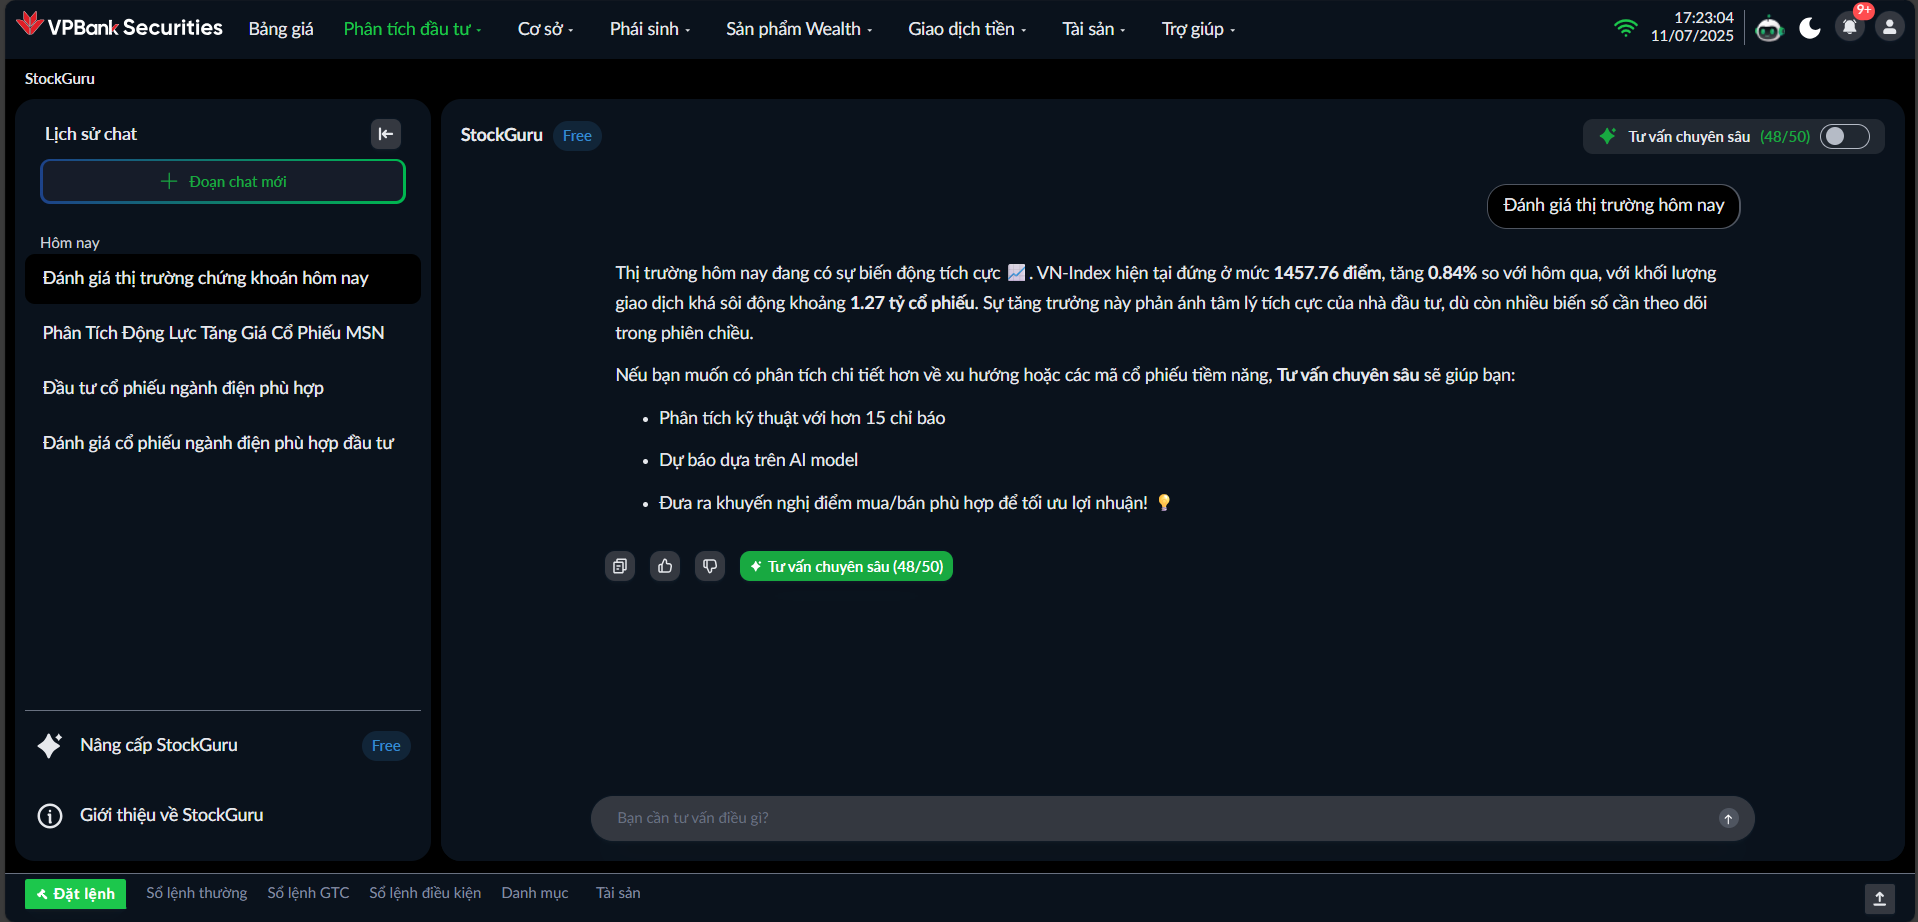Expand the Trợ giúp menu

[1198, 29]
